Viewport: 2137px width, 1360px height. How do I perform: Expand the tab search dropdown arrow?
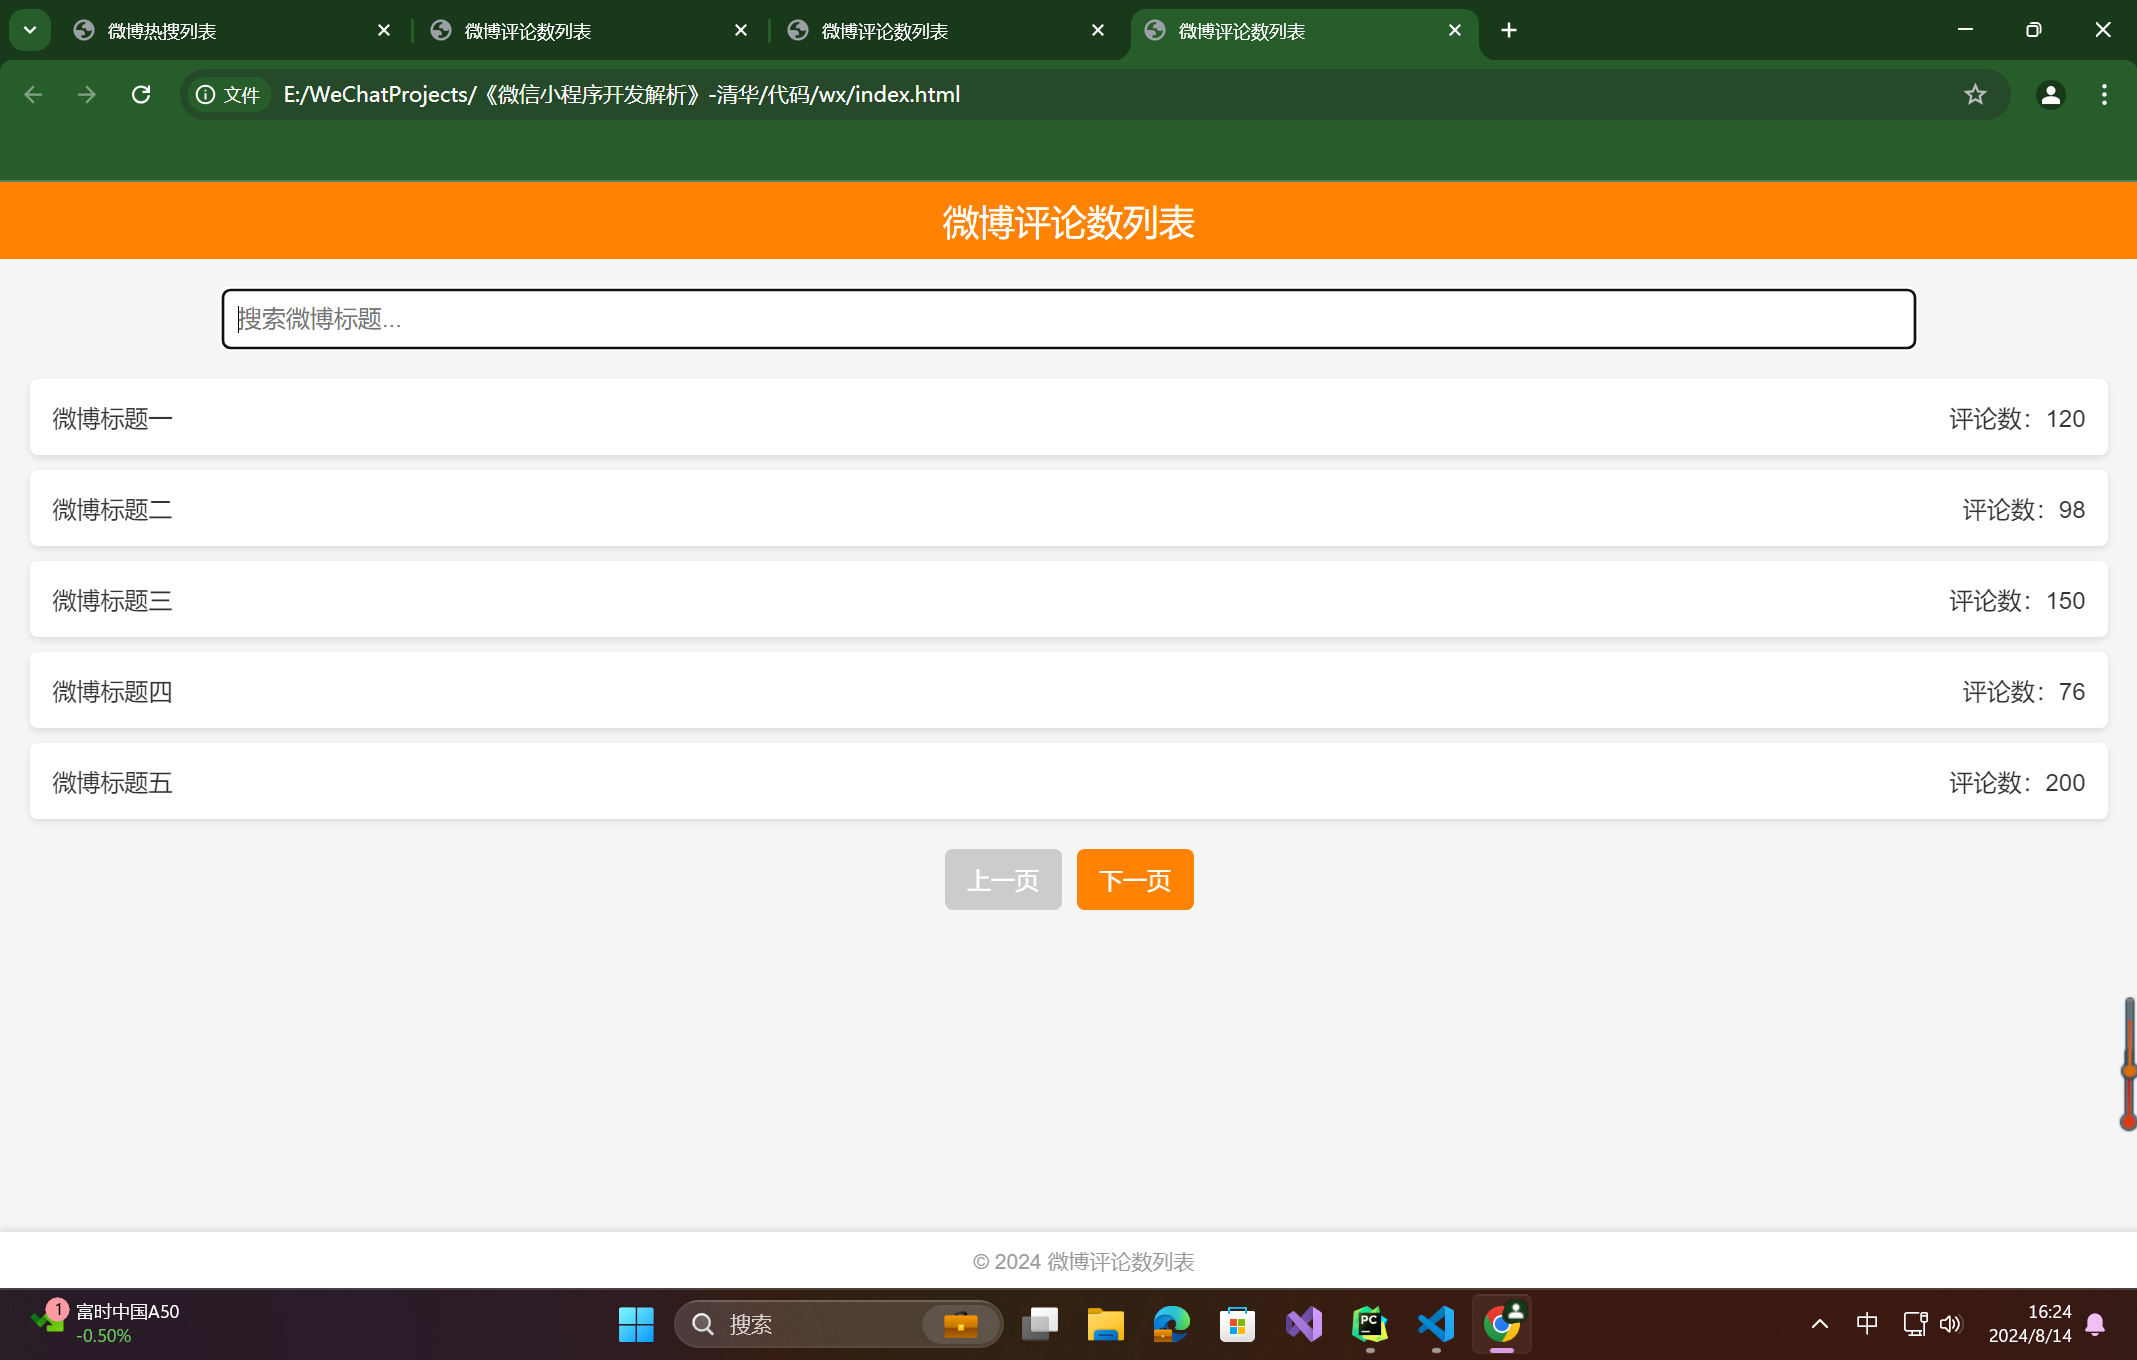[x=30, y=30]
